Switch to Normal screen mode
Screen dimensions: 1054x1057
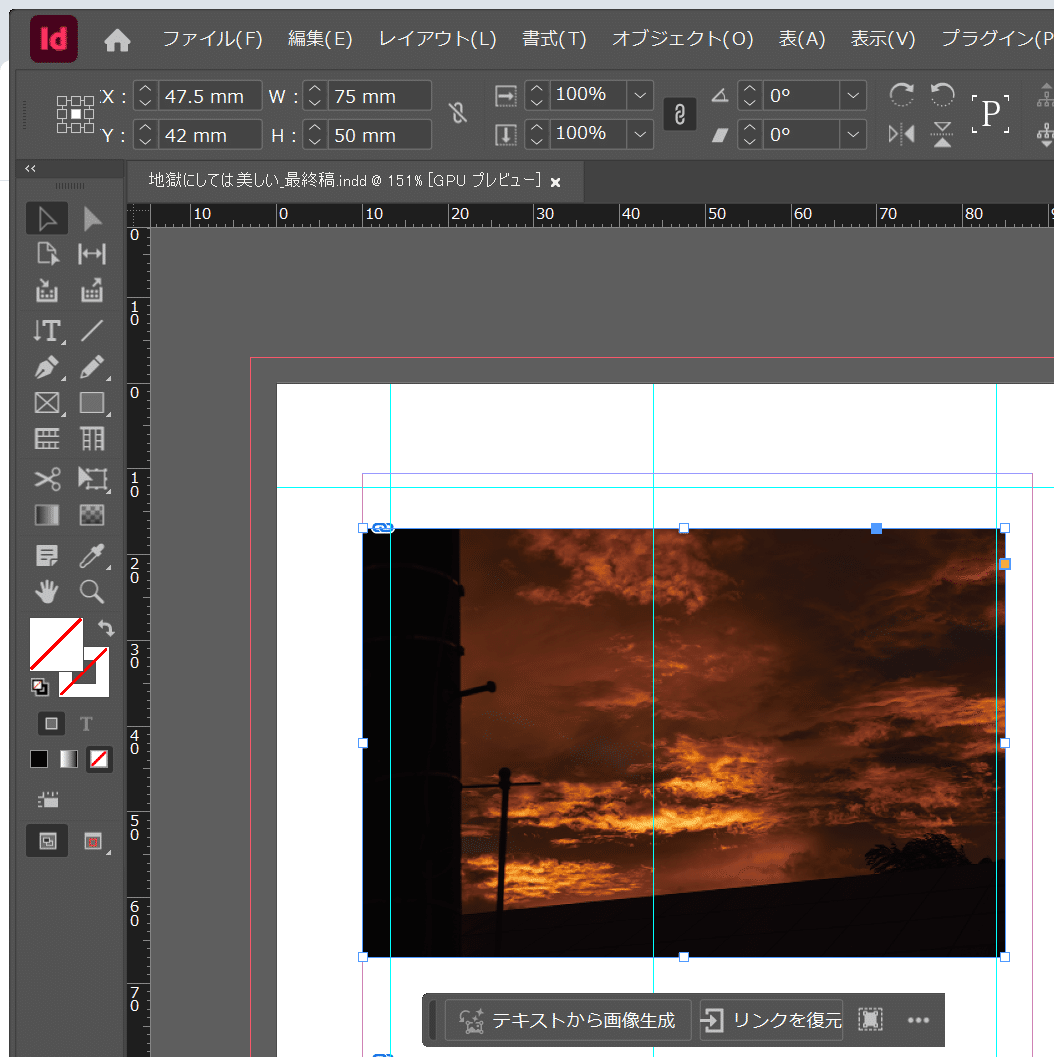pos(47,841)
